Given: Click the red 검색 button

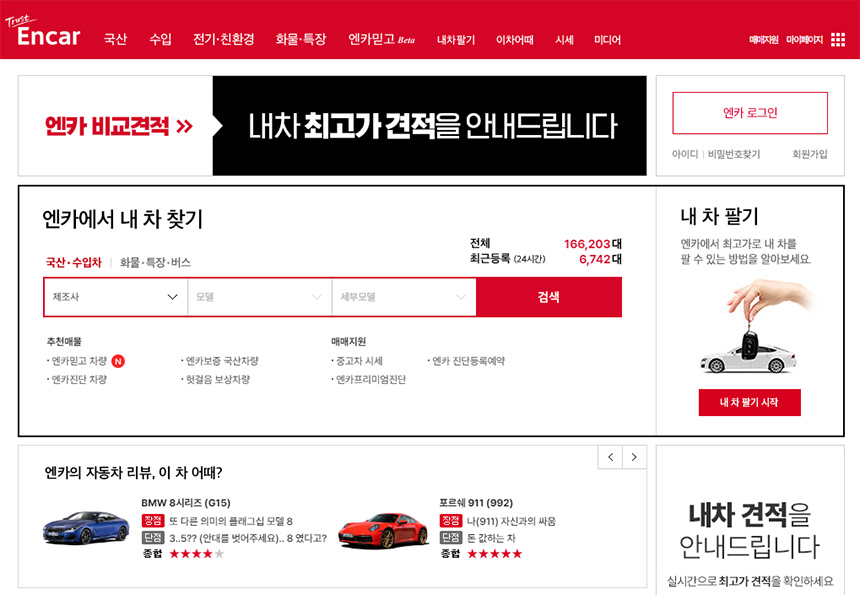Looking at the screenshot, I should point(548,297).
